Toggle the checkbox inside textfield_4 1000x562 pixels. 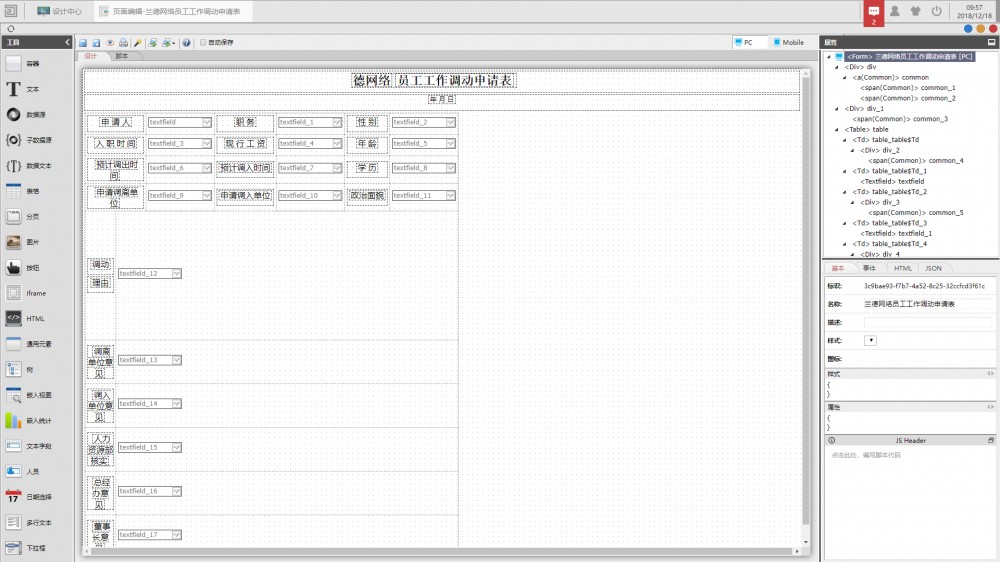[337, 144]
